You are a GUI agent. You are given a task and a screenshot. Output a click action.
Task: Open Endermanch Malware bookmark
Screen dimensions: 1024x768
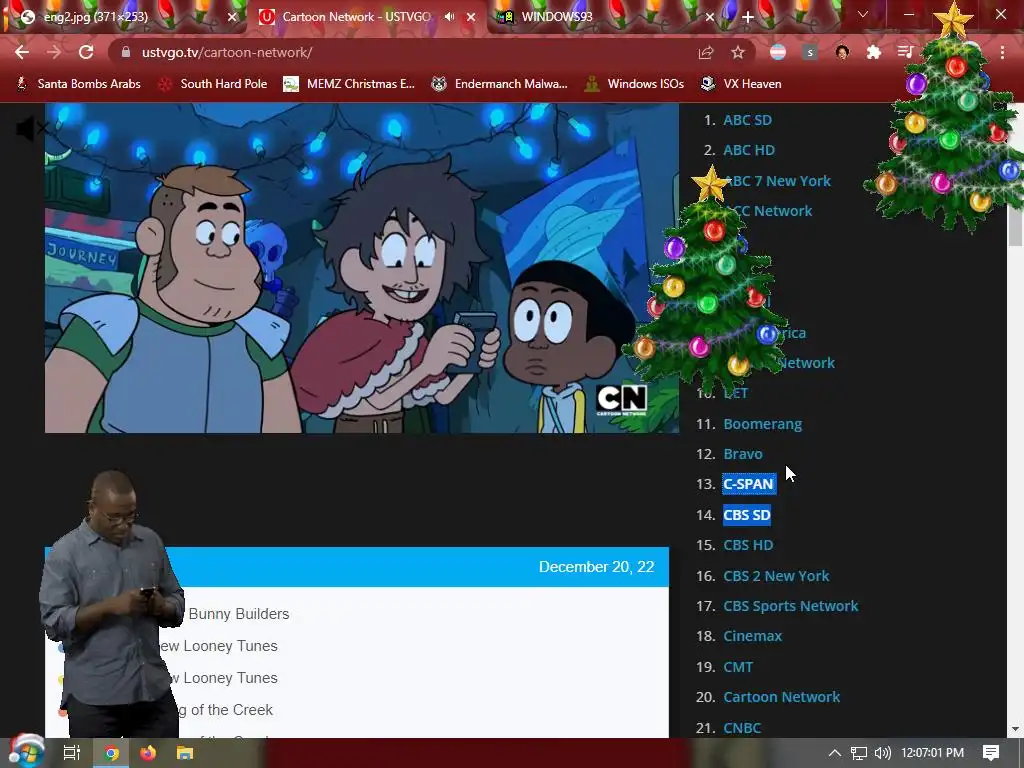click(x=500, y=84)
